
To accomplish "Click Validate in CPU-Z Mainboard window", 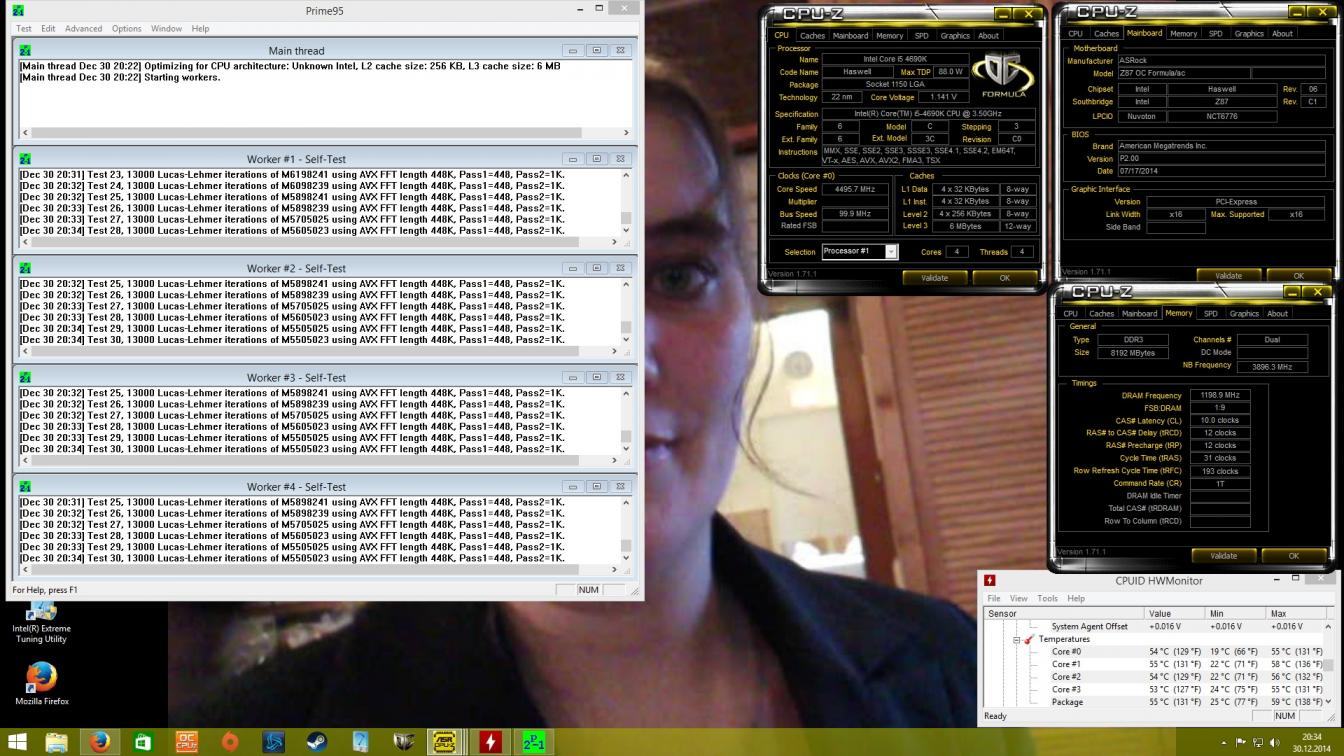I will (1228, 275).
